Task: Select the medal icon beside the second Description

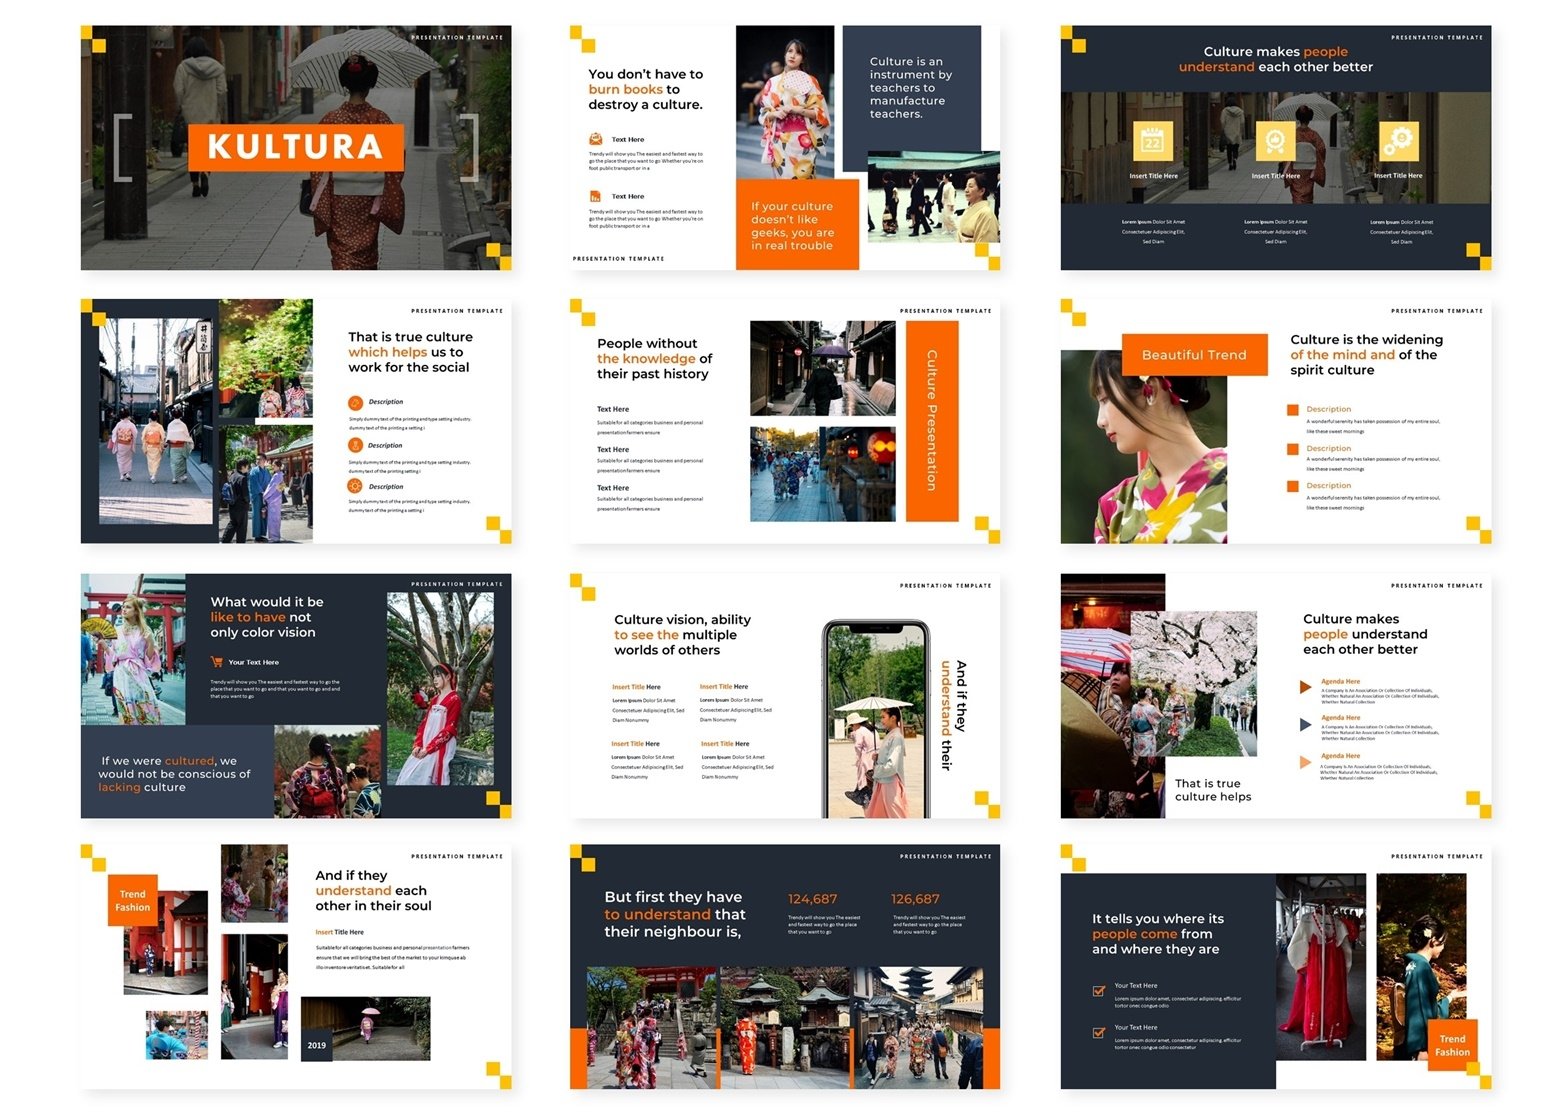Action: [x=354, y=444]
